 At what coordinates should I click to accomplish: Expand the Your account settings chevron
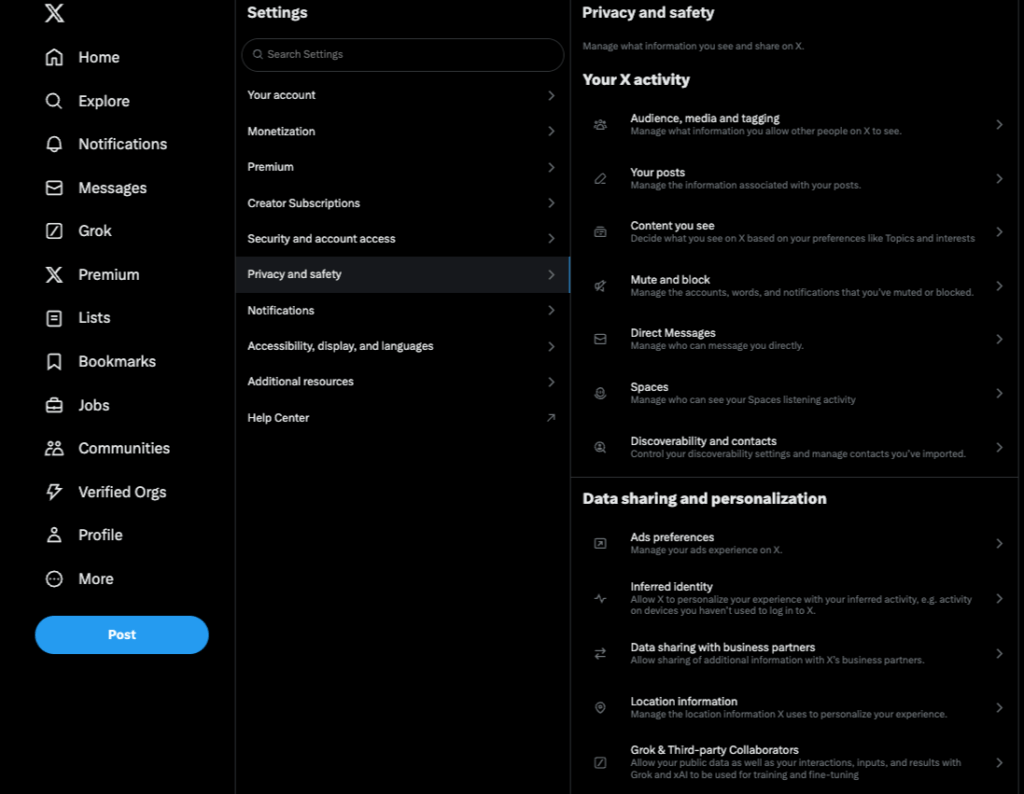click(x=551, y=95)
